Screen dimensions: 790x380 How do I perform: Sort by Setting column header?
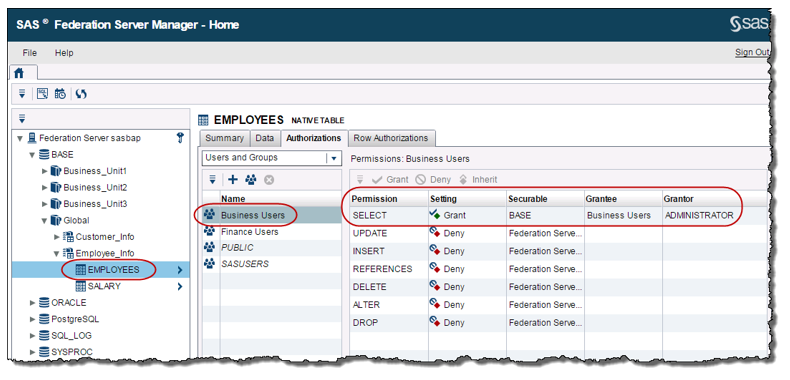pyautogui.click(x=467, y=199)
